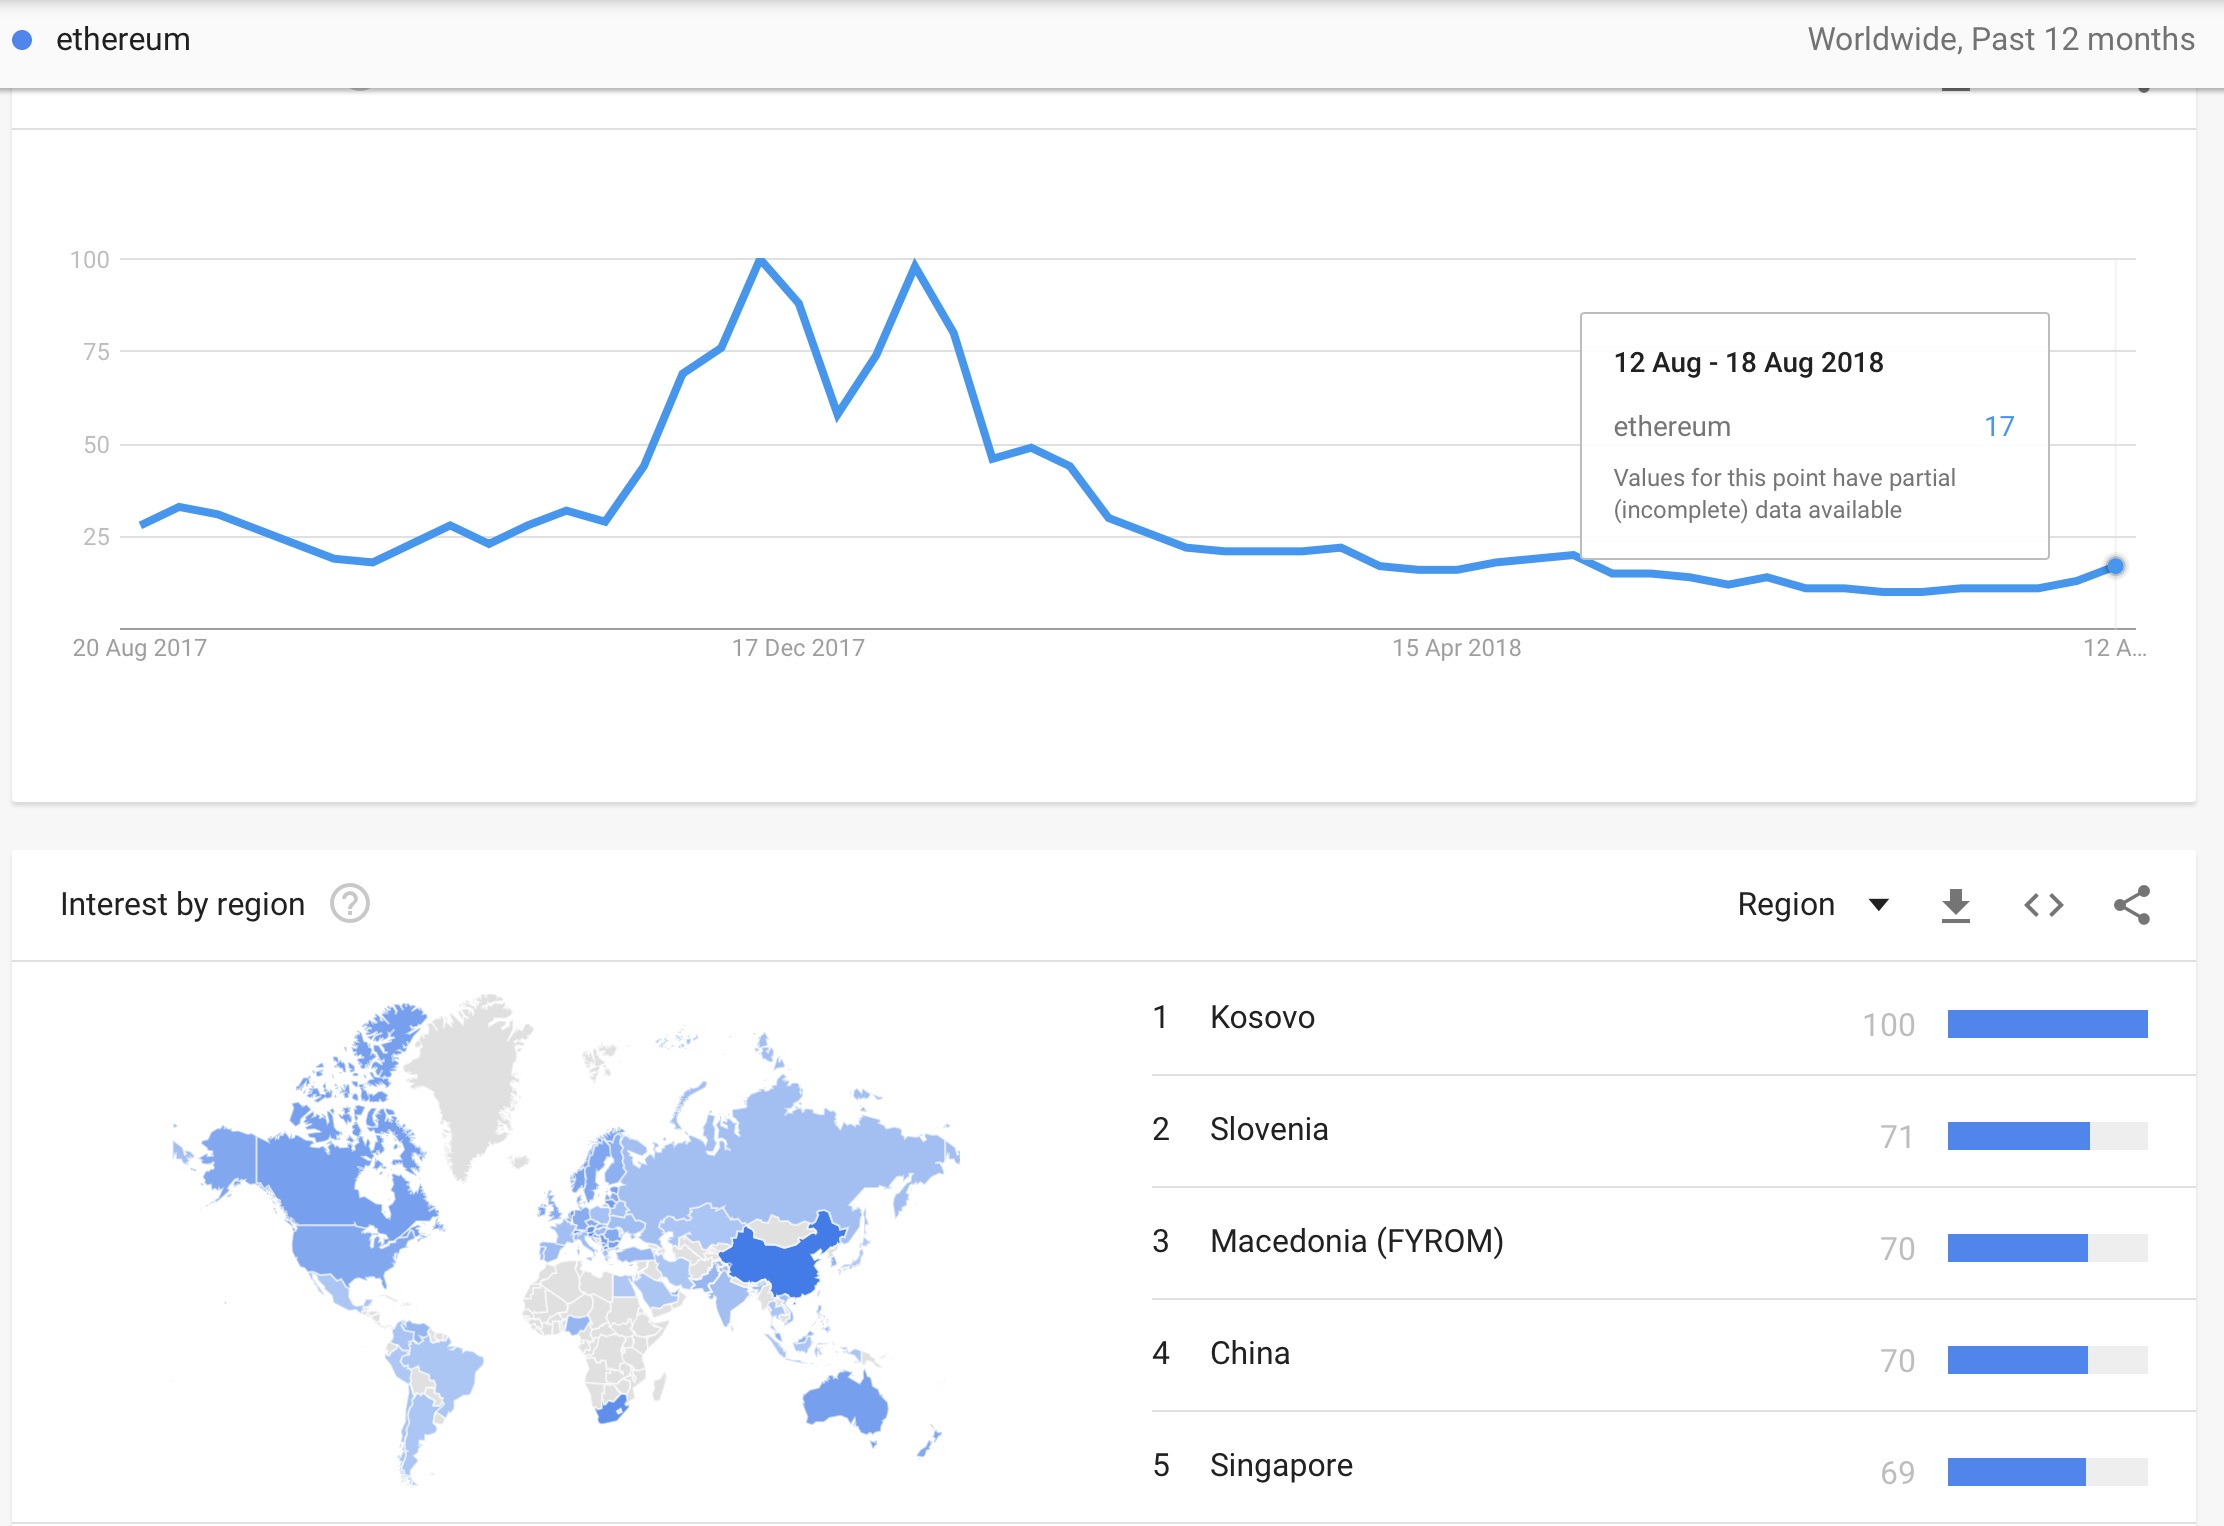Open the Region dropdown menu

[x=1786, y=905]
